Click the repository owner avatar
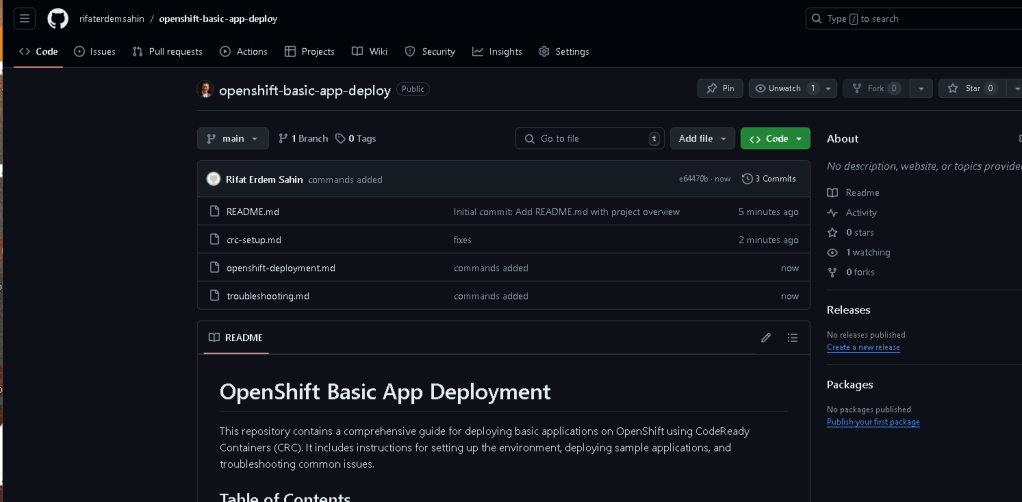 point(205,89)
